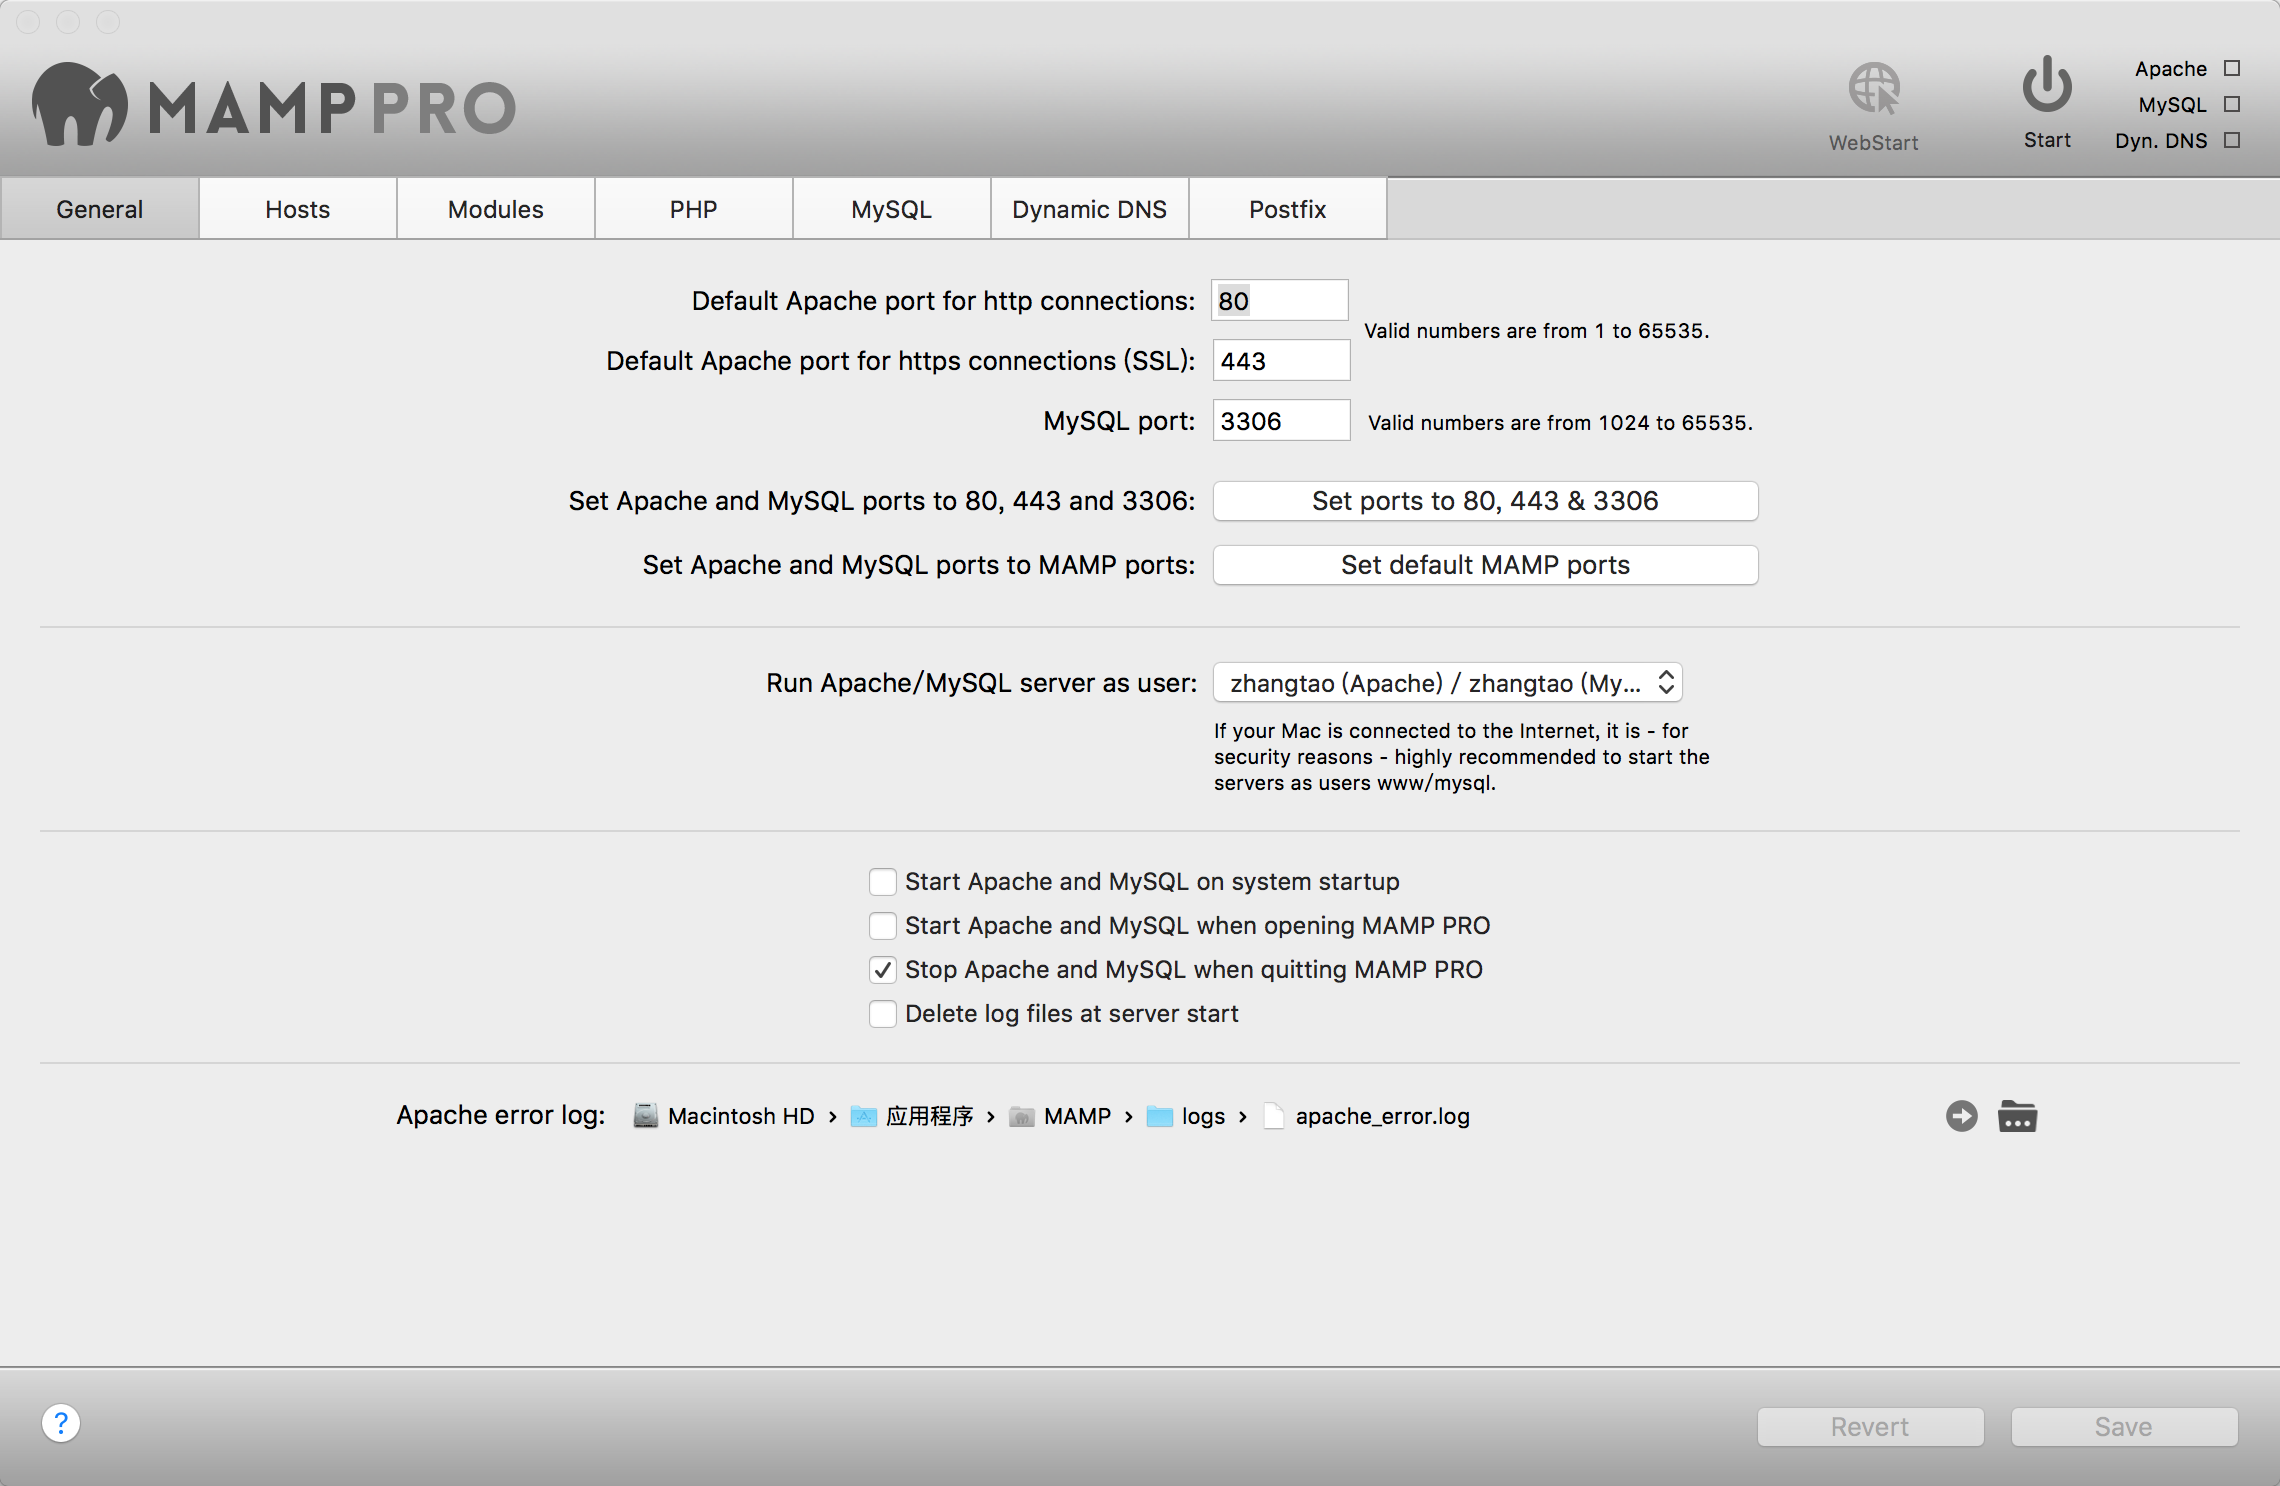Click the window close button
This screenshot has width=2280, height=1486.
pos(28,21)
